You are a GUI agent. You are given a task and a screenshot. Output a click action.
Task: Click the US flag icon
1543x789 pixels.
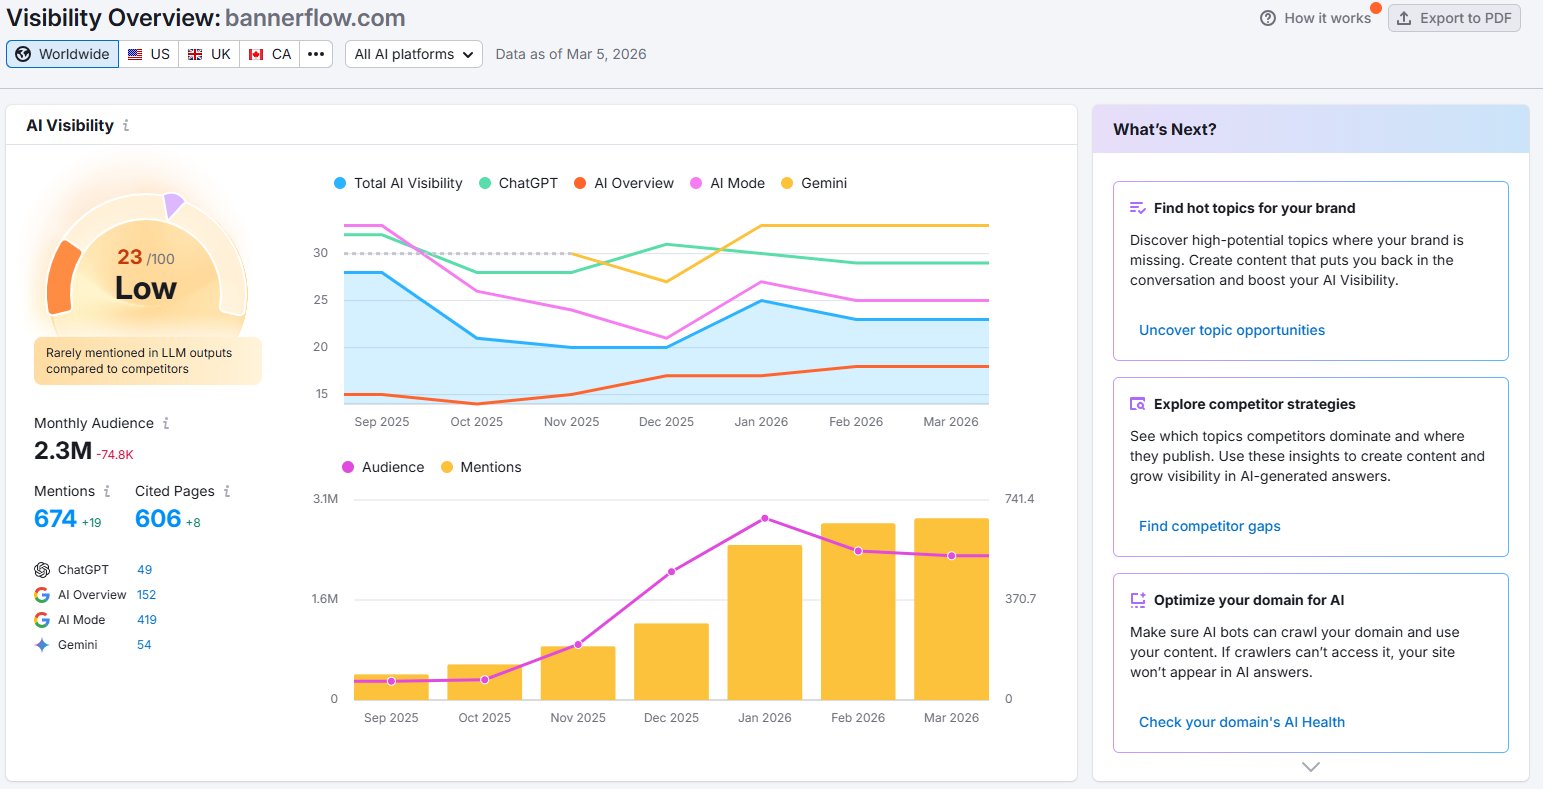(135, 54)
